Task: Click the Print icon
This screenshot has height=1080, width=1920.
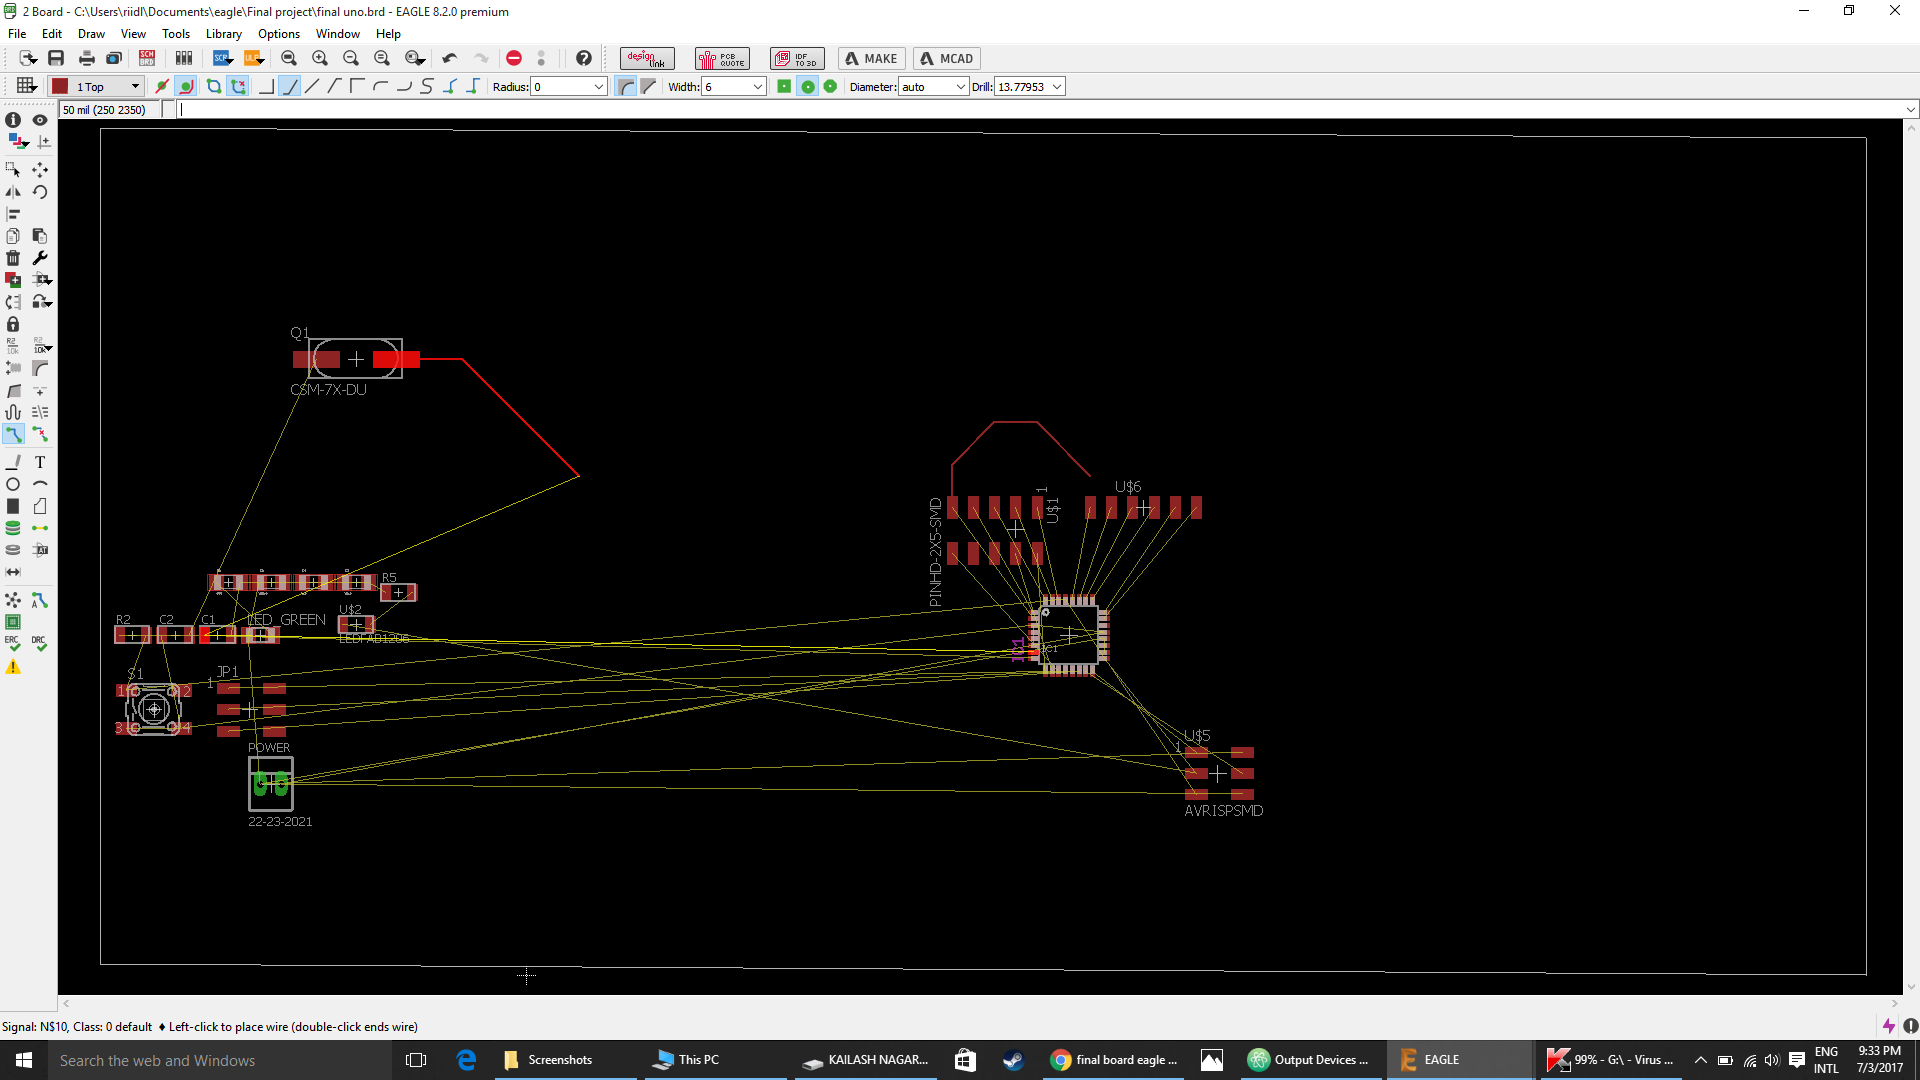Action: 86,58
